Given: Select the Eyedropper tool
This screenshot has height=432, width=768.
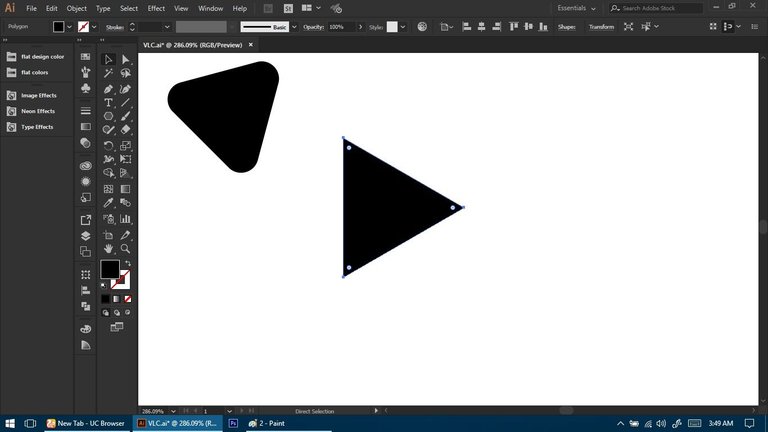Looking at the screenshot, I should click(x=108, y=202).
